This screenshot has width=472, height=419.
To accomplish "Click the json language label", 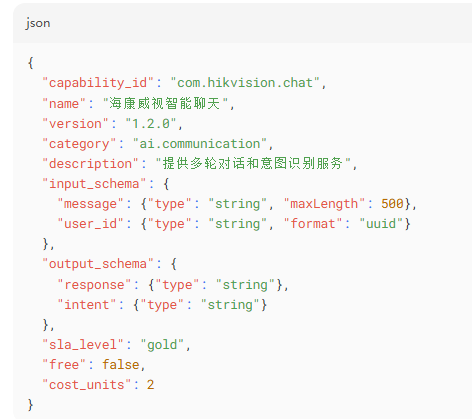I will coord(38,23).
